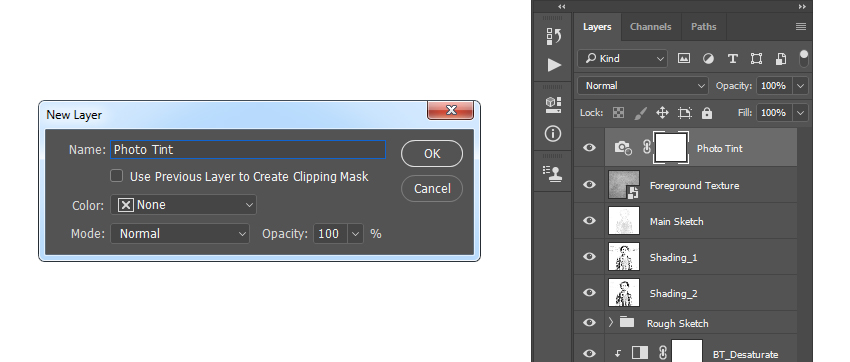Collapse left panel dock double arrows
This screenshot has height=362, width=850.
[x=562, y=7]
